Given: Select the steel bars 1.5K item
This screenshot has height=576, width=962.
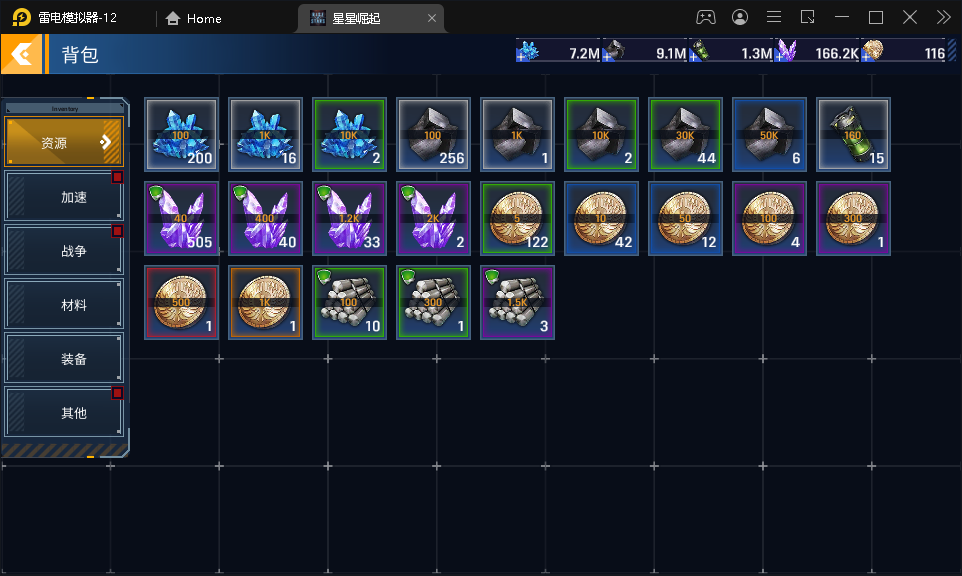Looking at the screenshot, I should pyautogui.click(x=517, y=302).
